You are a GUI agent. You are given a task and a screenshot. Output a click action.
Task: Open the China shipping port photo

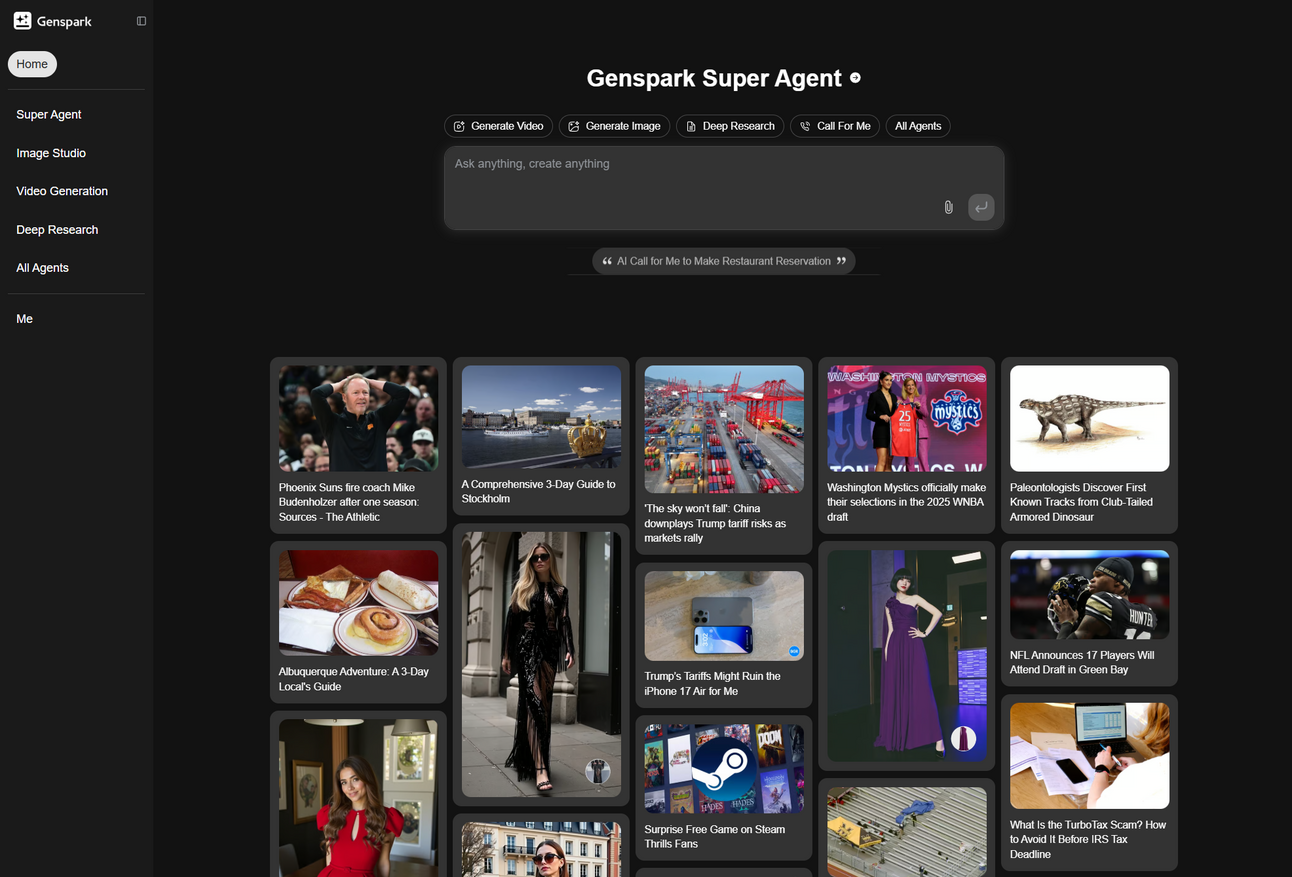tap(724, 429)
